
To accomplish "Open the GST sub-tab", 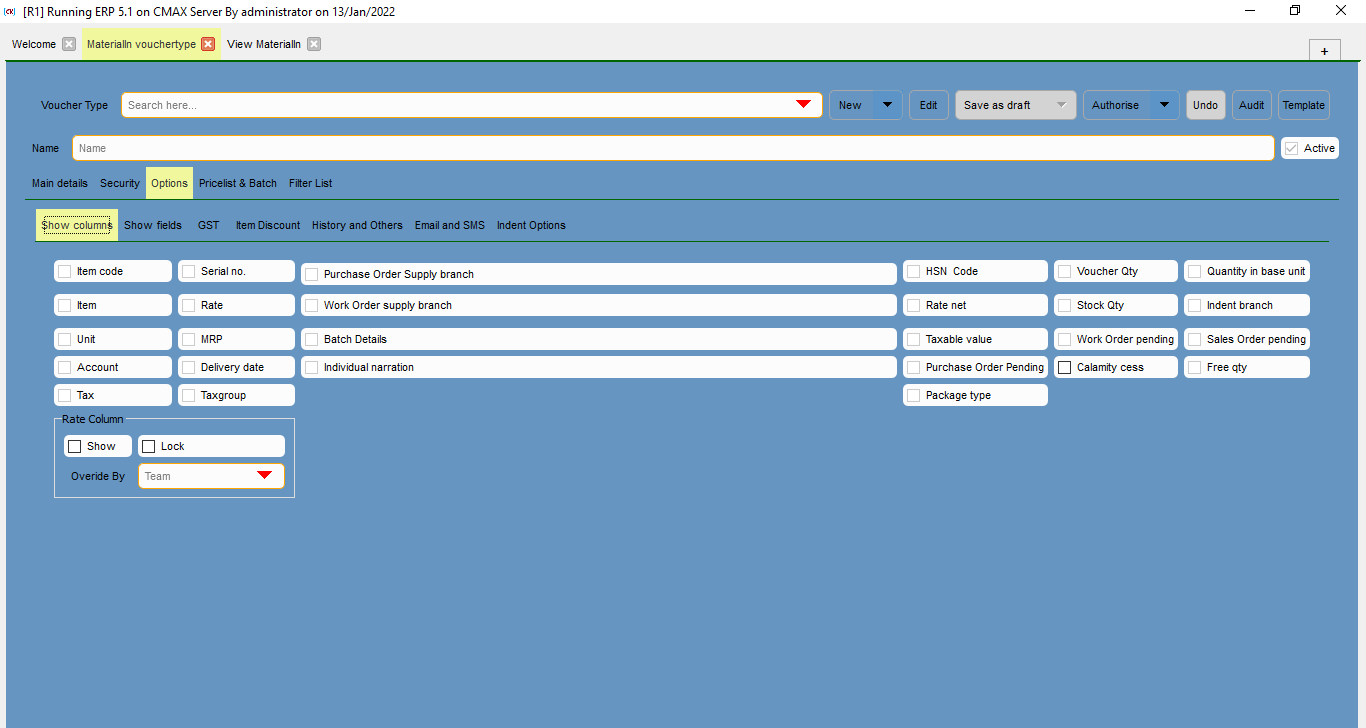I will 208,225.
